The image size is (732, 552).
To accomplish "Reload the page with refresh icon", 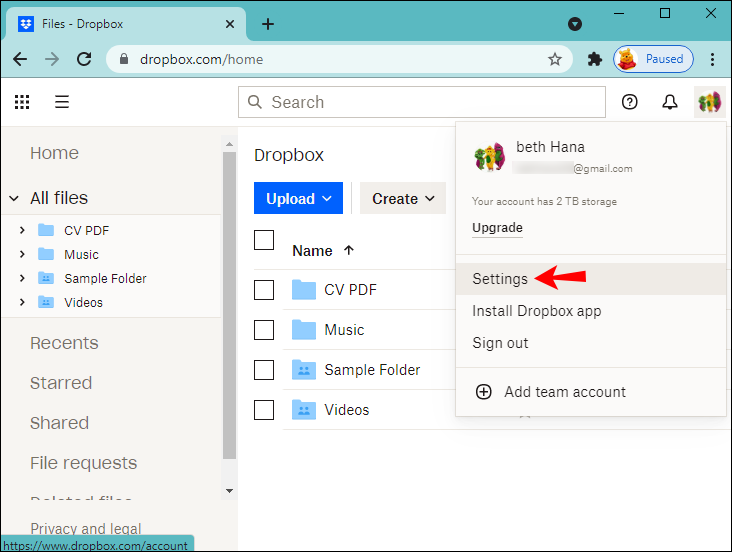I will (84, 59).
